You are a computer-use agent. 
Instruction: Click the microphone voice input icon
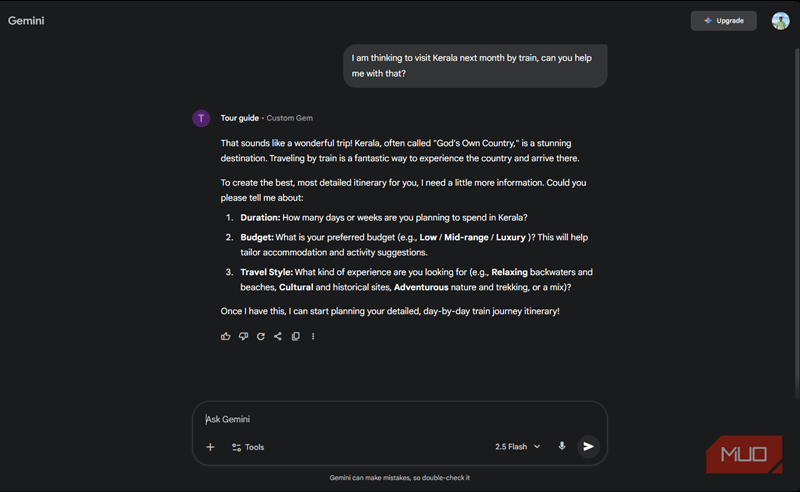pyautogui.click(x=562, y=447)
